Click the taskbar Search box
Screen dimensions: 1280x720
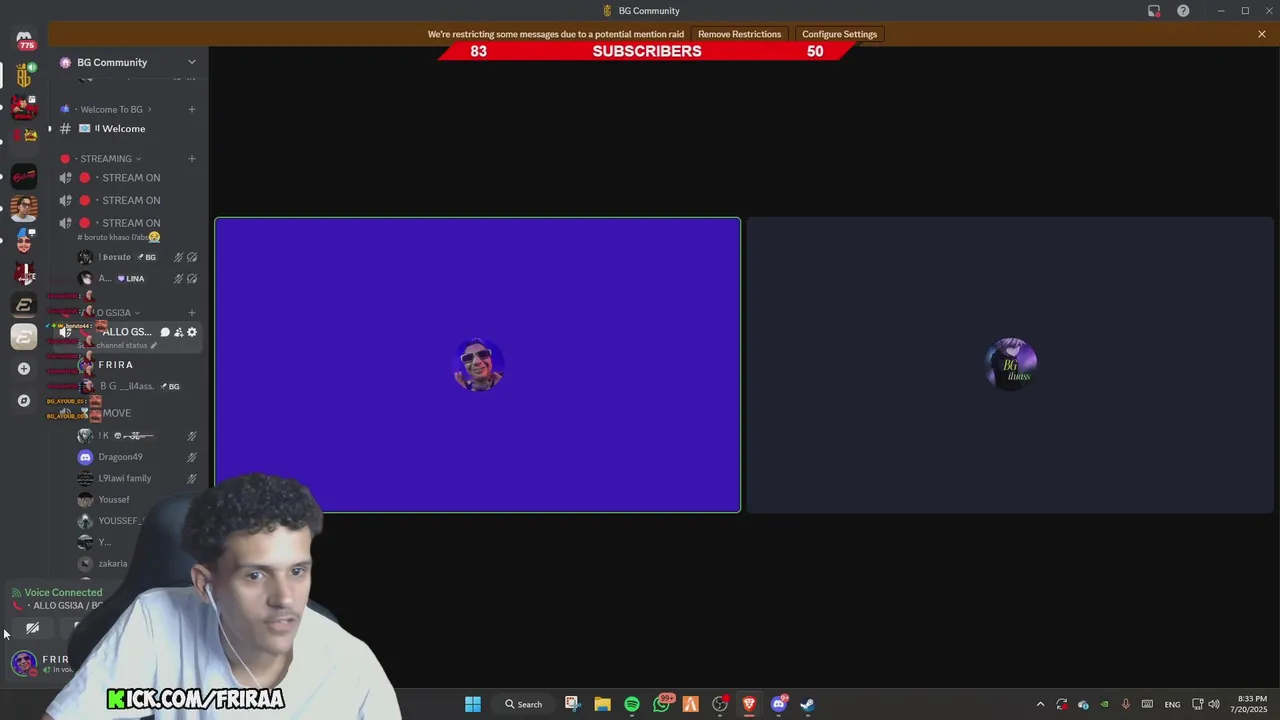click(x=524, y=704)
